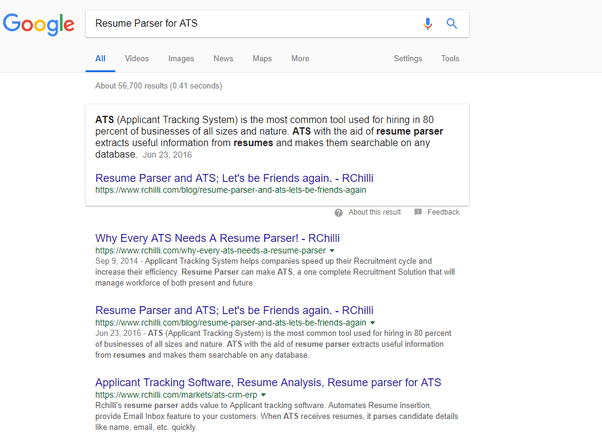The height and width of the screenshot is (445, 602).
Task: Open the More search categories menu
Action: click(x=300, y=58)
